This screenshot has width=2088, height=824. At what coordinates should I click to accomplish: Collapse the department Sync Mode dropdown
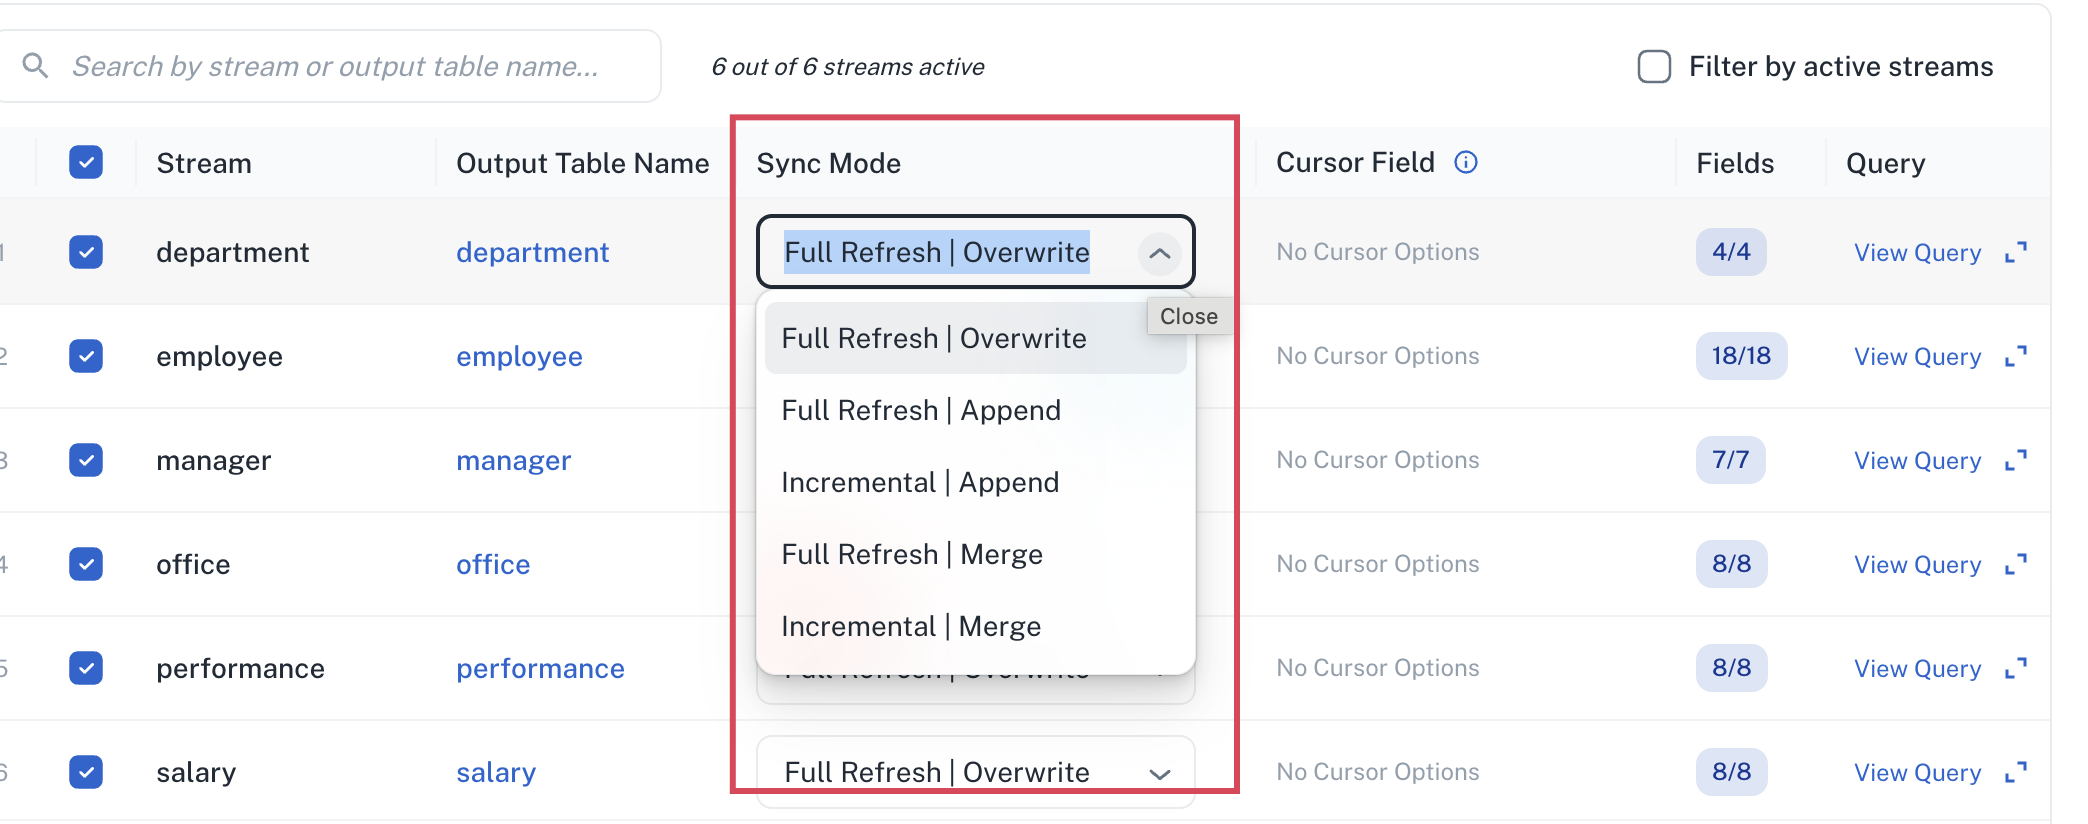(1160, 253)
